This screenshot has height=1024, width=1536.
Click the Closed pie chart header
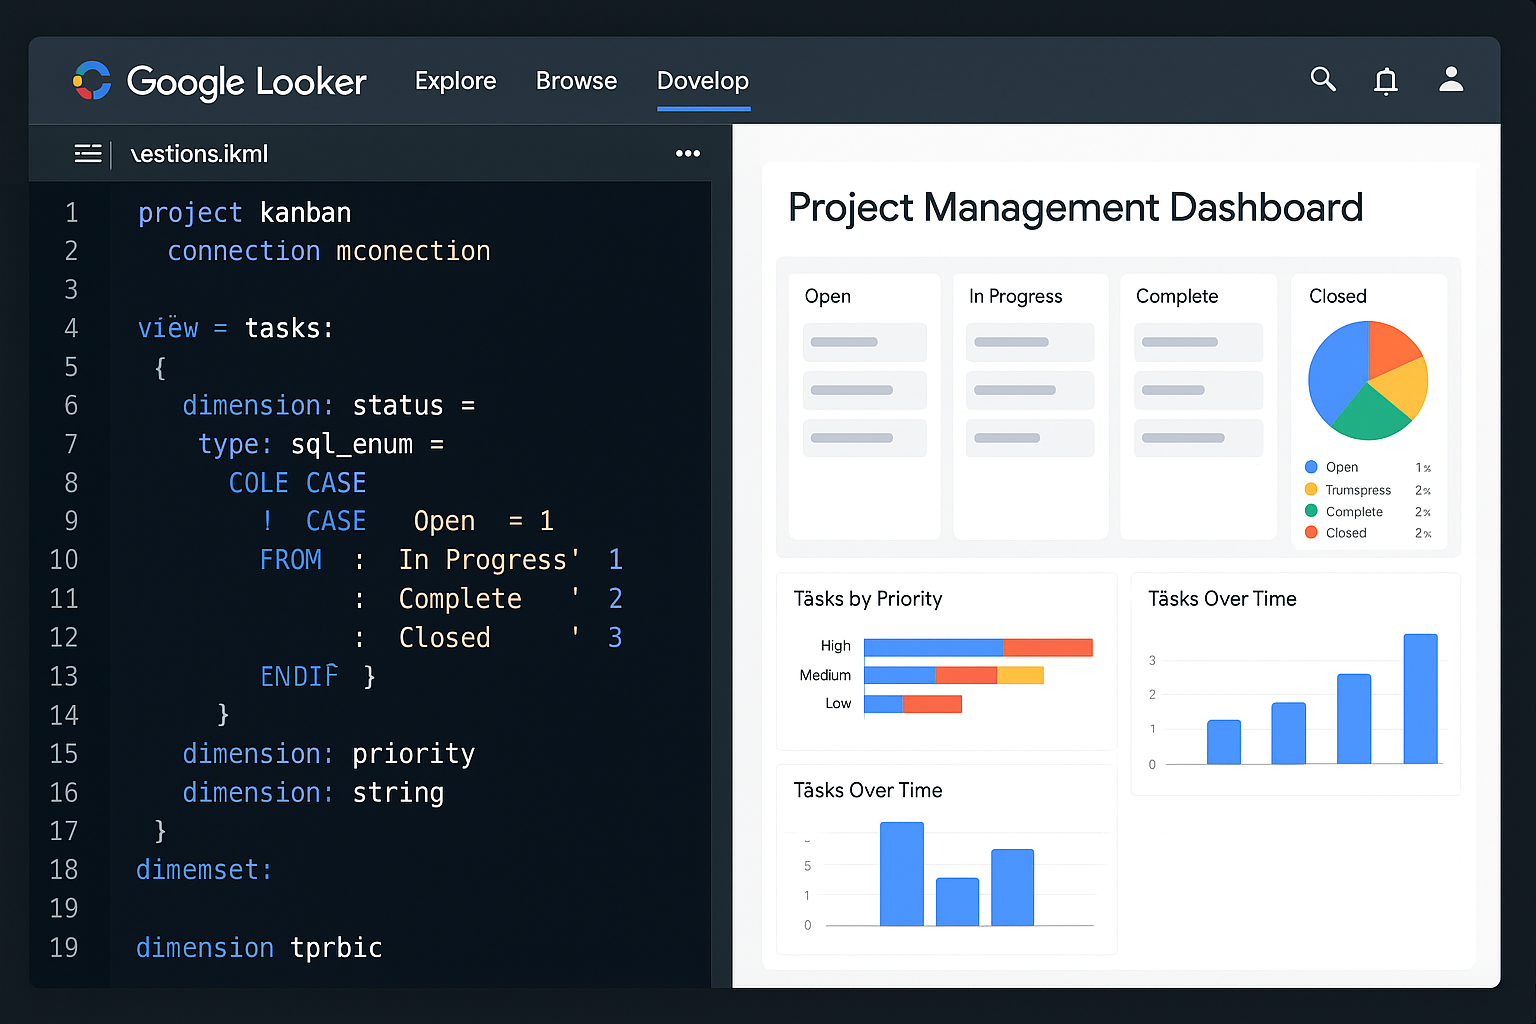[1338, 296]
